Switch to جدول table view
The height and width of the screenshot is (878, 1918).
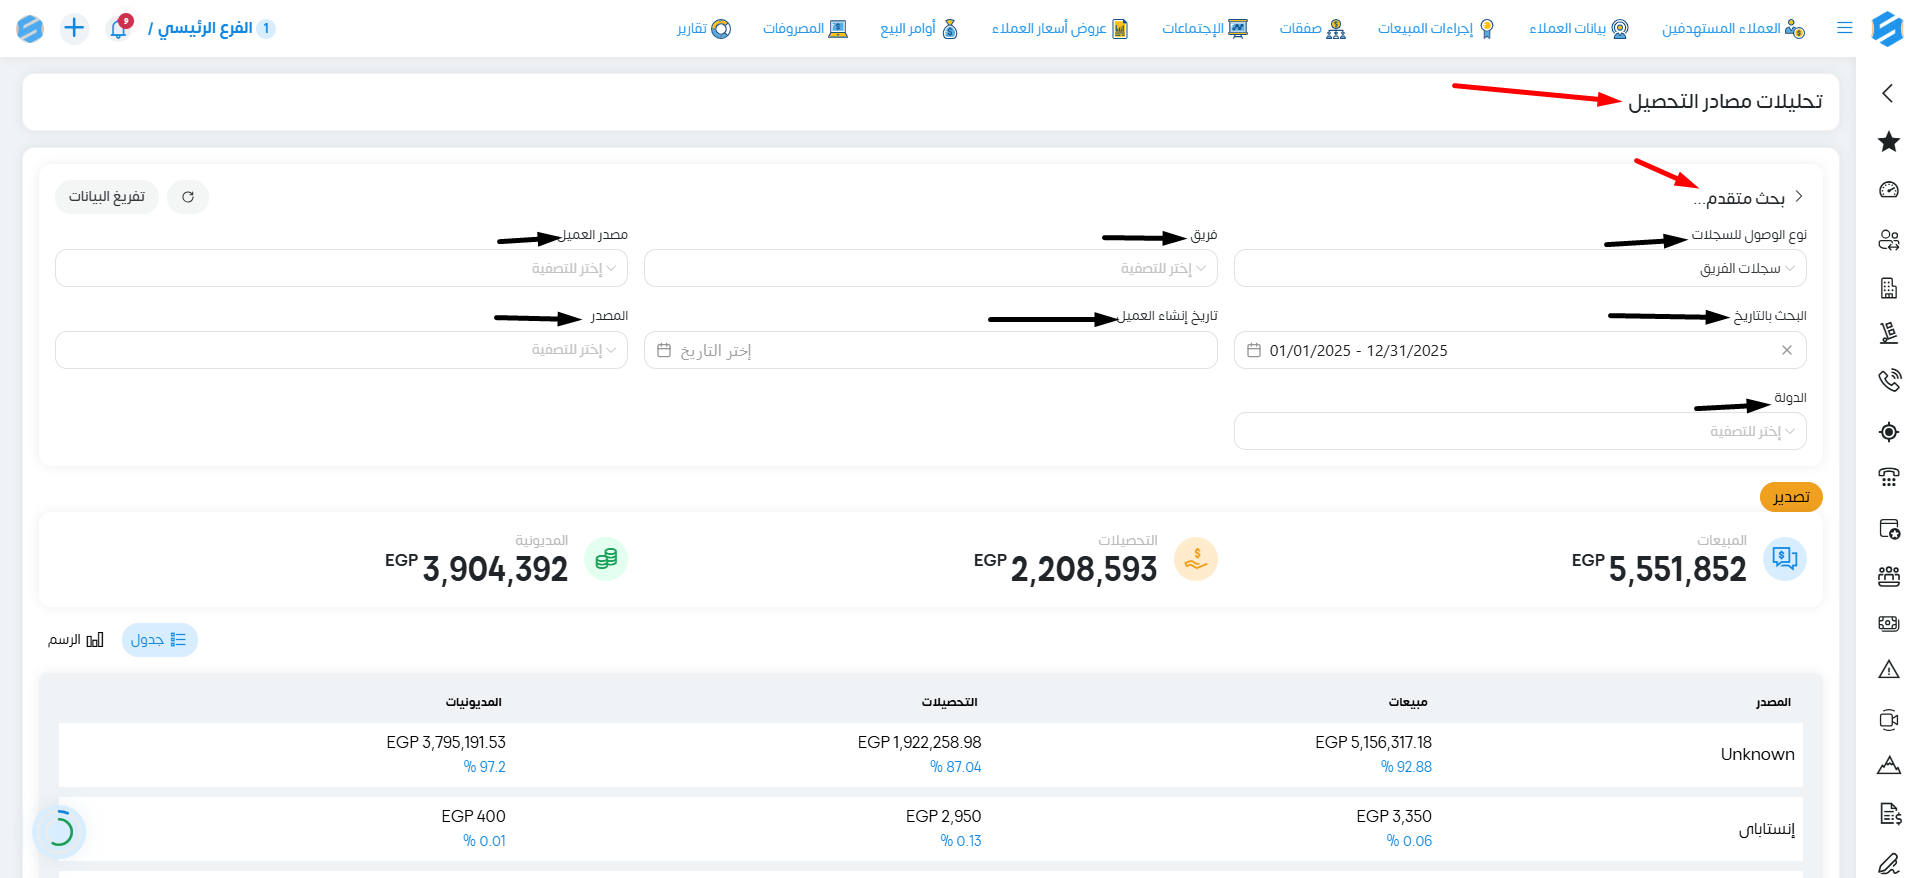tap(159, 640)
